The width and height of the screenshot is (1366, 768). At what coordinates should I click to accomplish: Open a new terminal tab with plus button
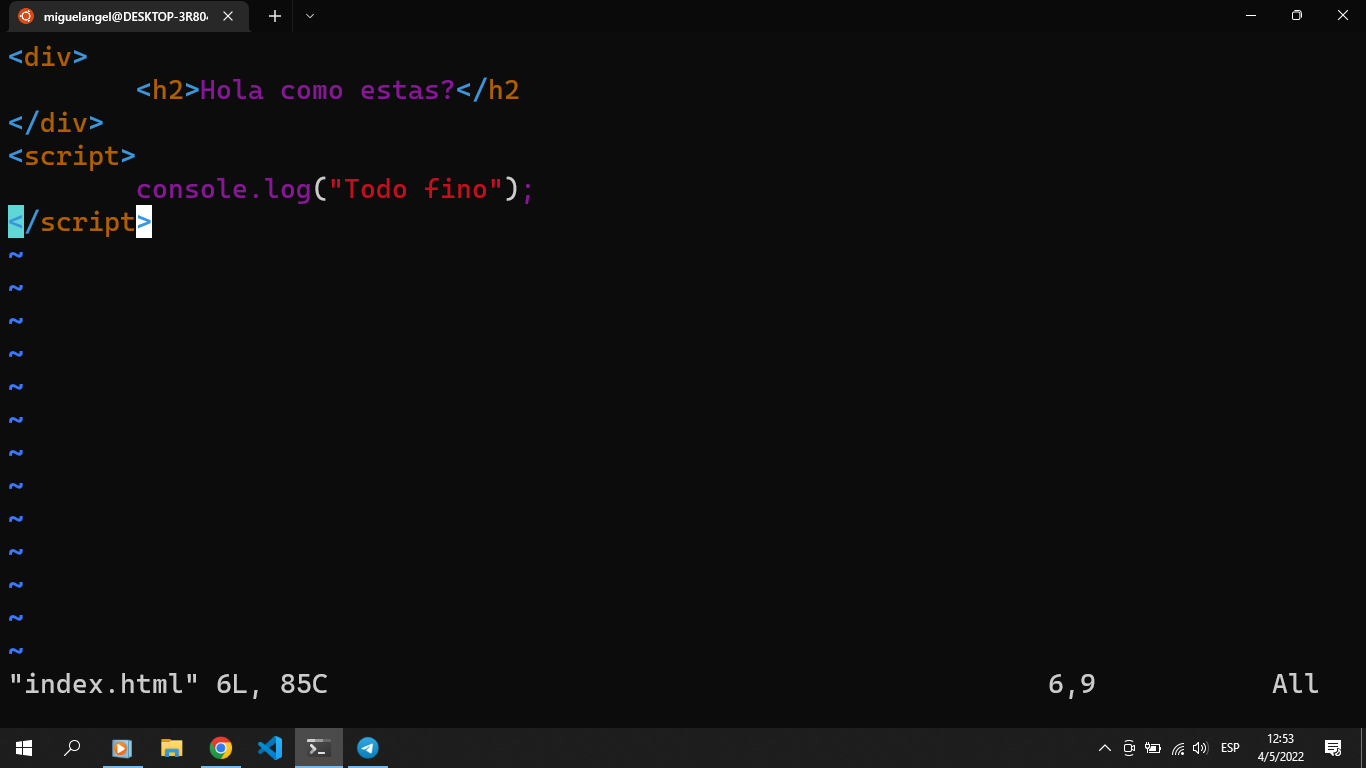[x=273, y=16]
